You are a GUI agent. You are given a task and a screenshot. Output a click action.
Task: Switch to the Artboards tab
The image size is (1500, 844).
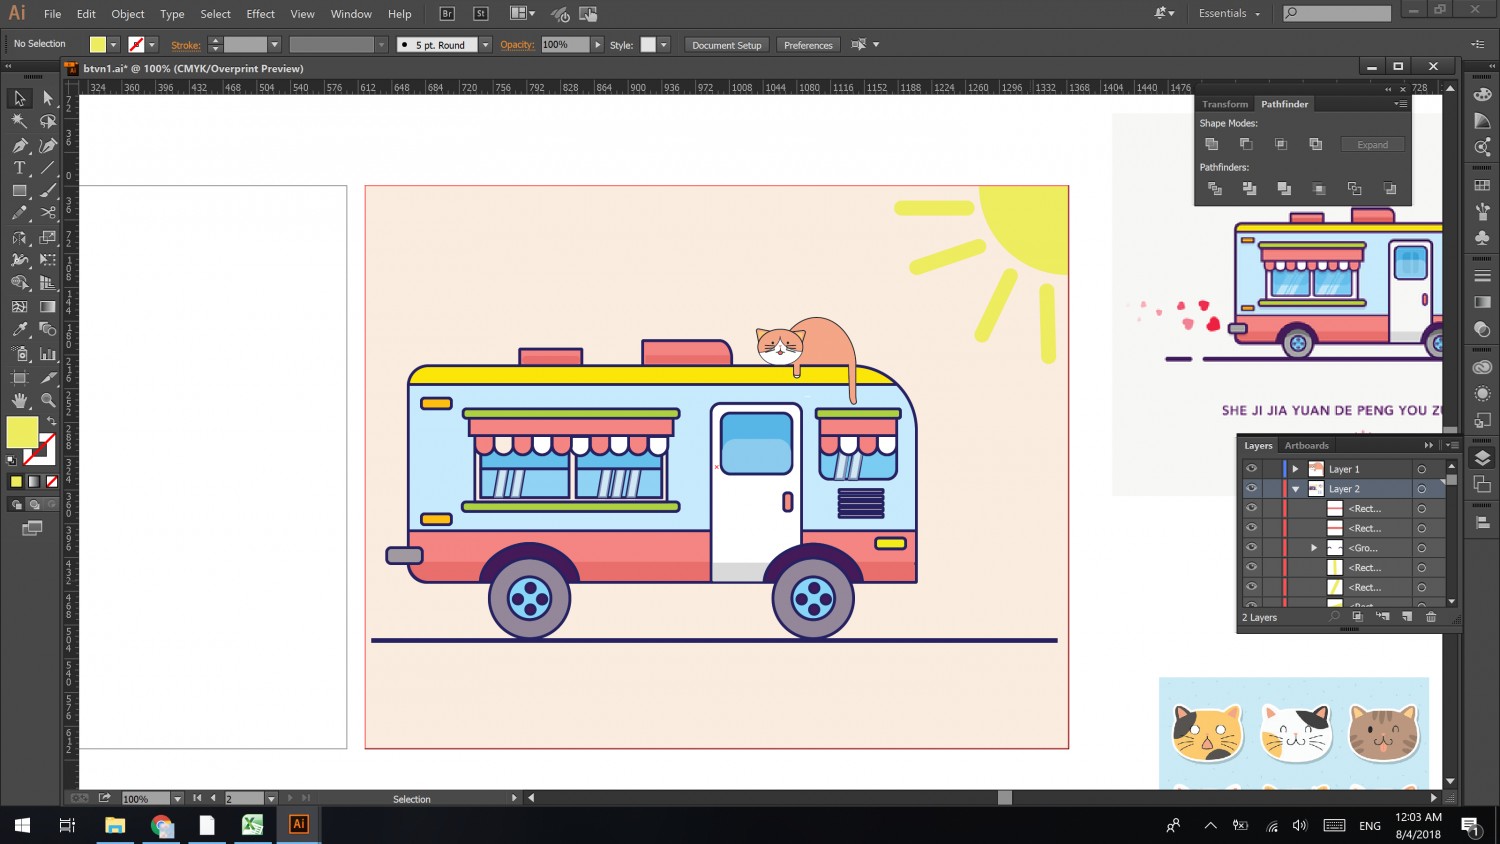pyautogui.click(x=1306, y=446)
